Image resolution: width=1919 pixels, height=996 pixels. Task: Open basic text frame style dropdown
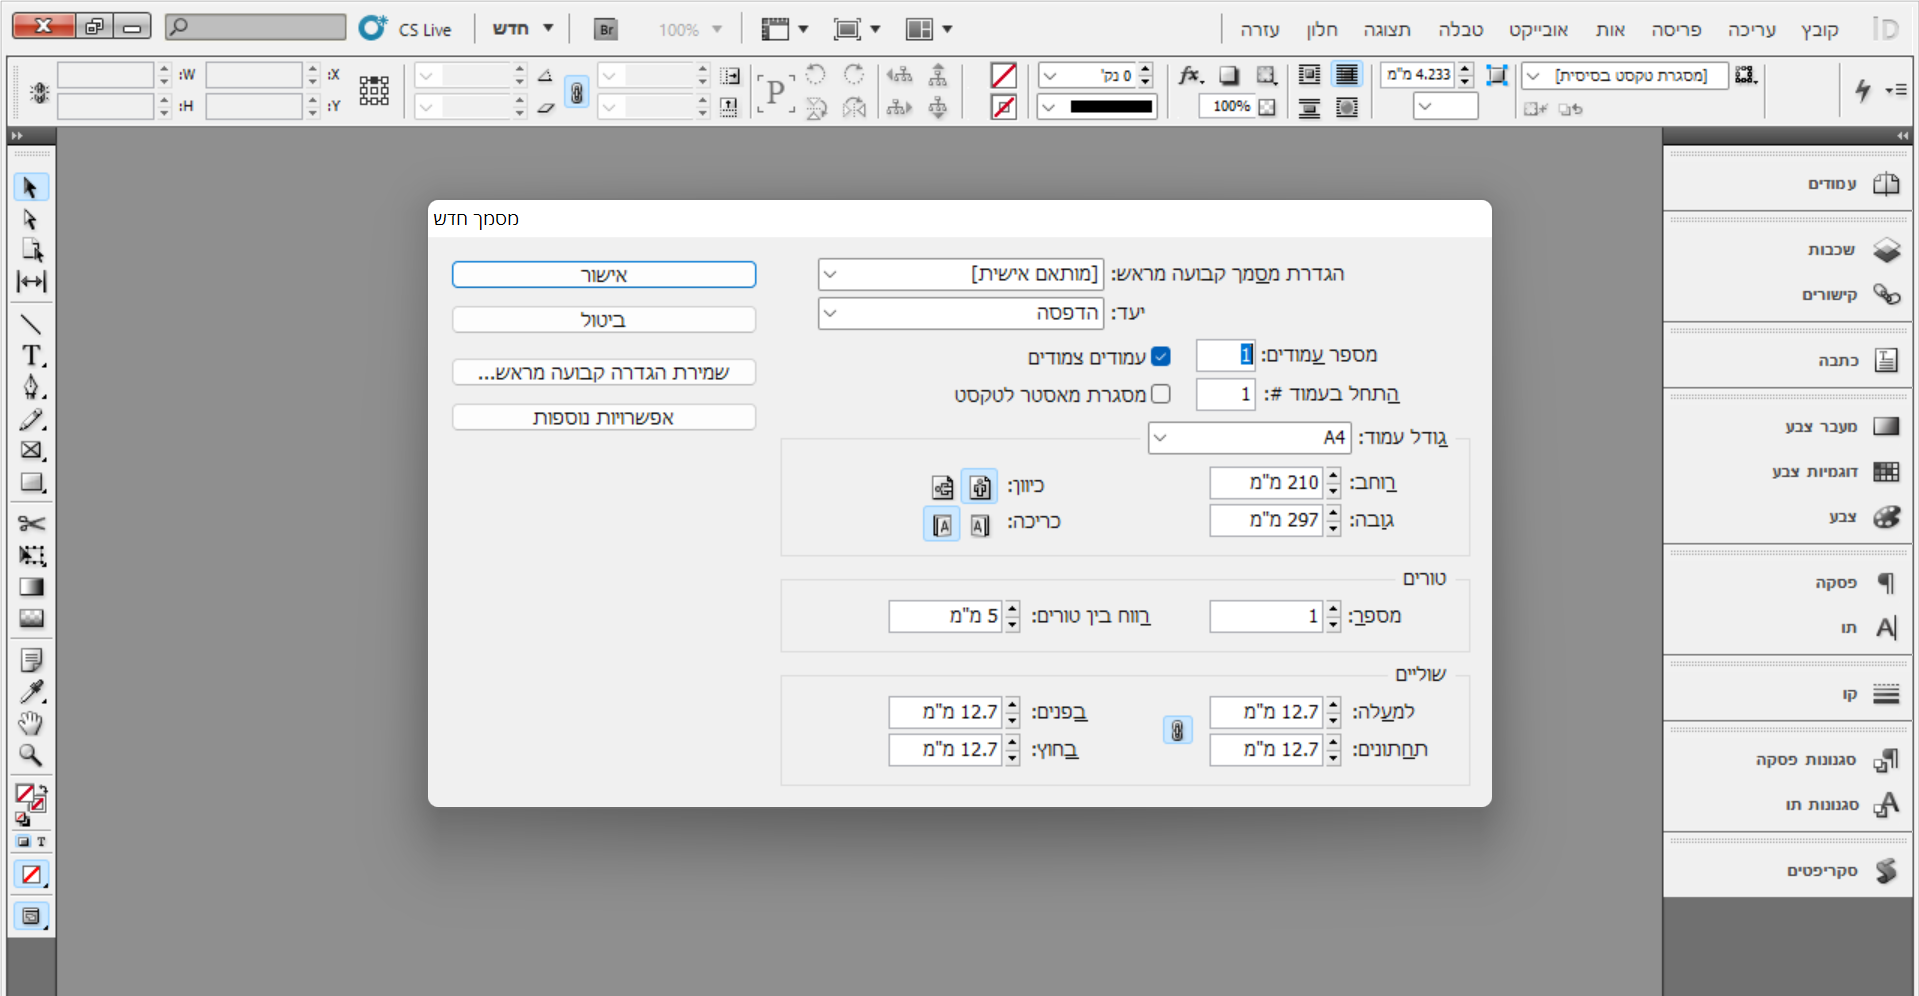point(1625,76)
